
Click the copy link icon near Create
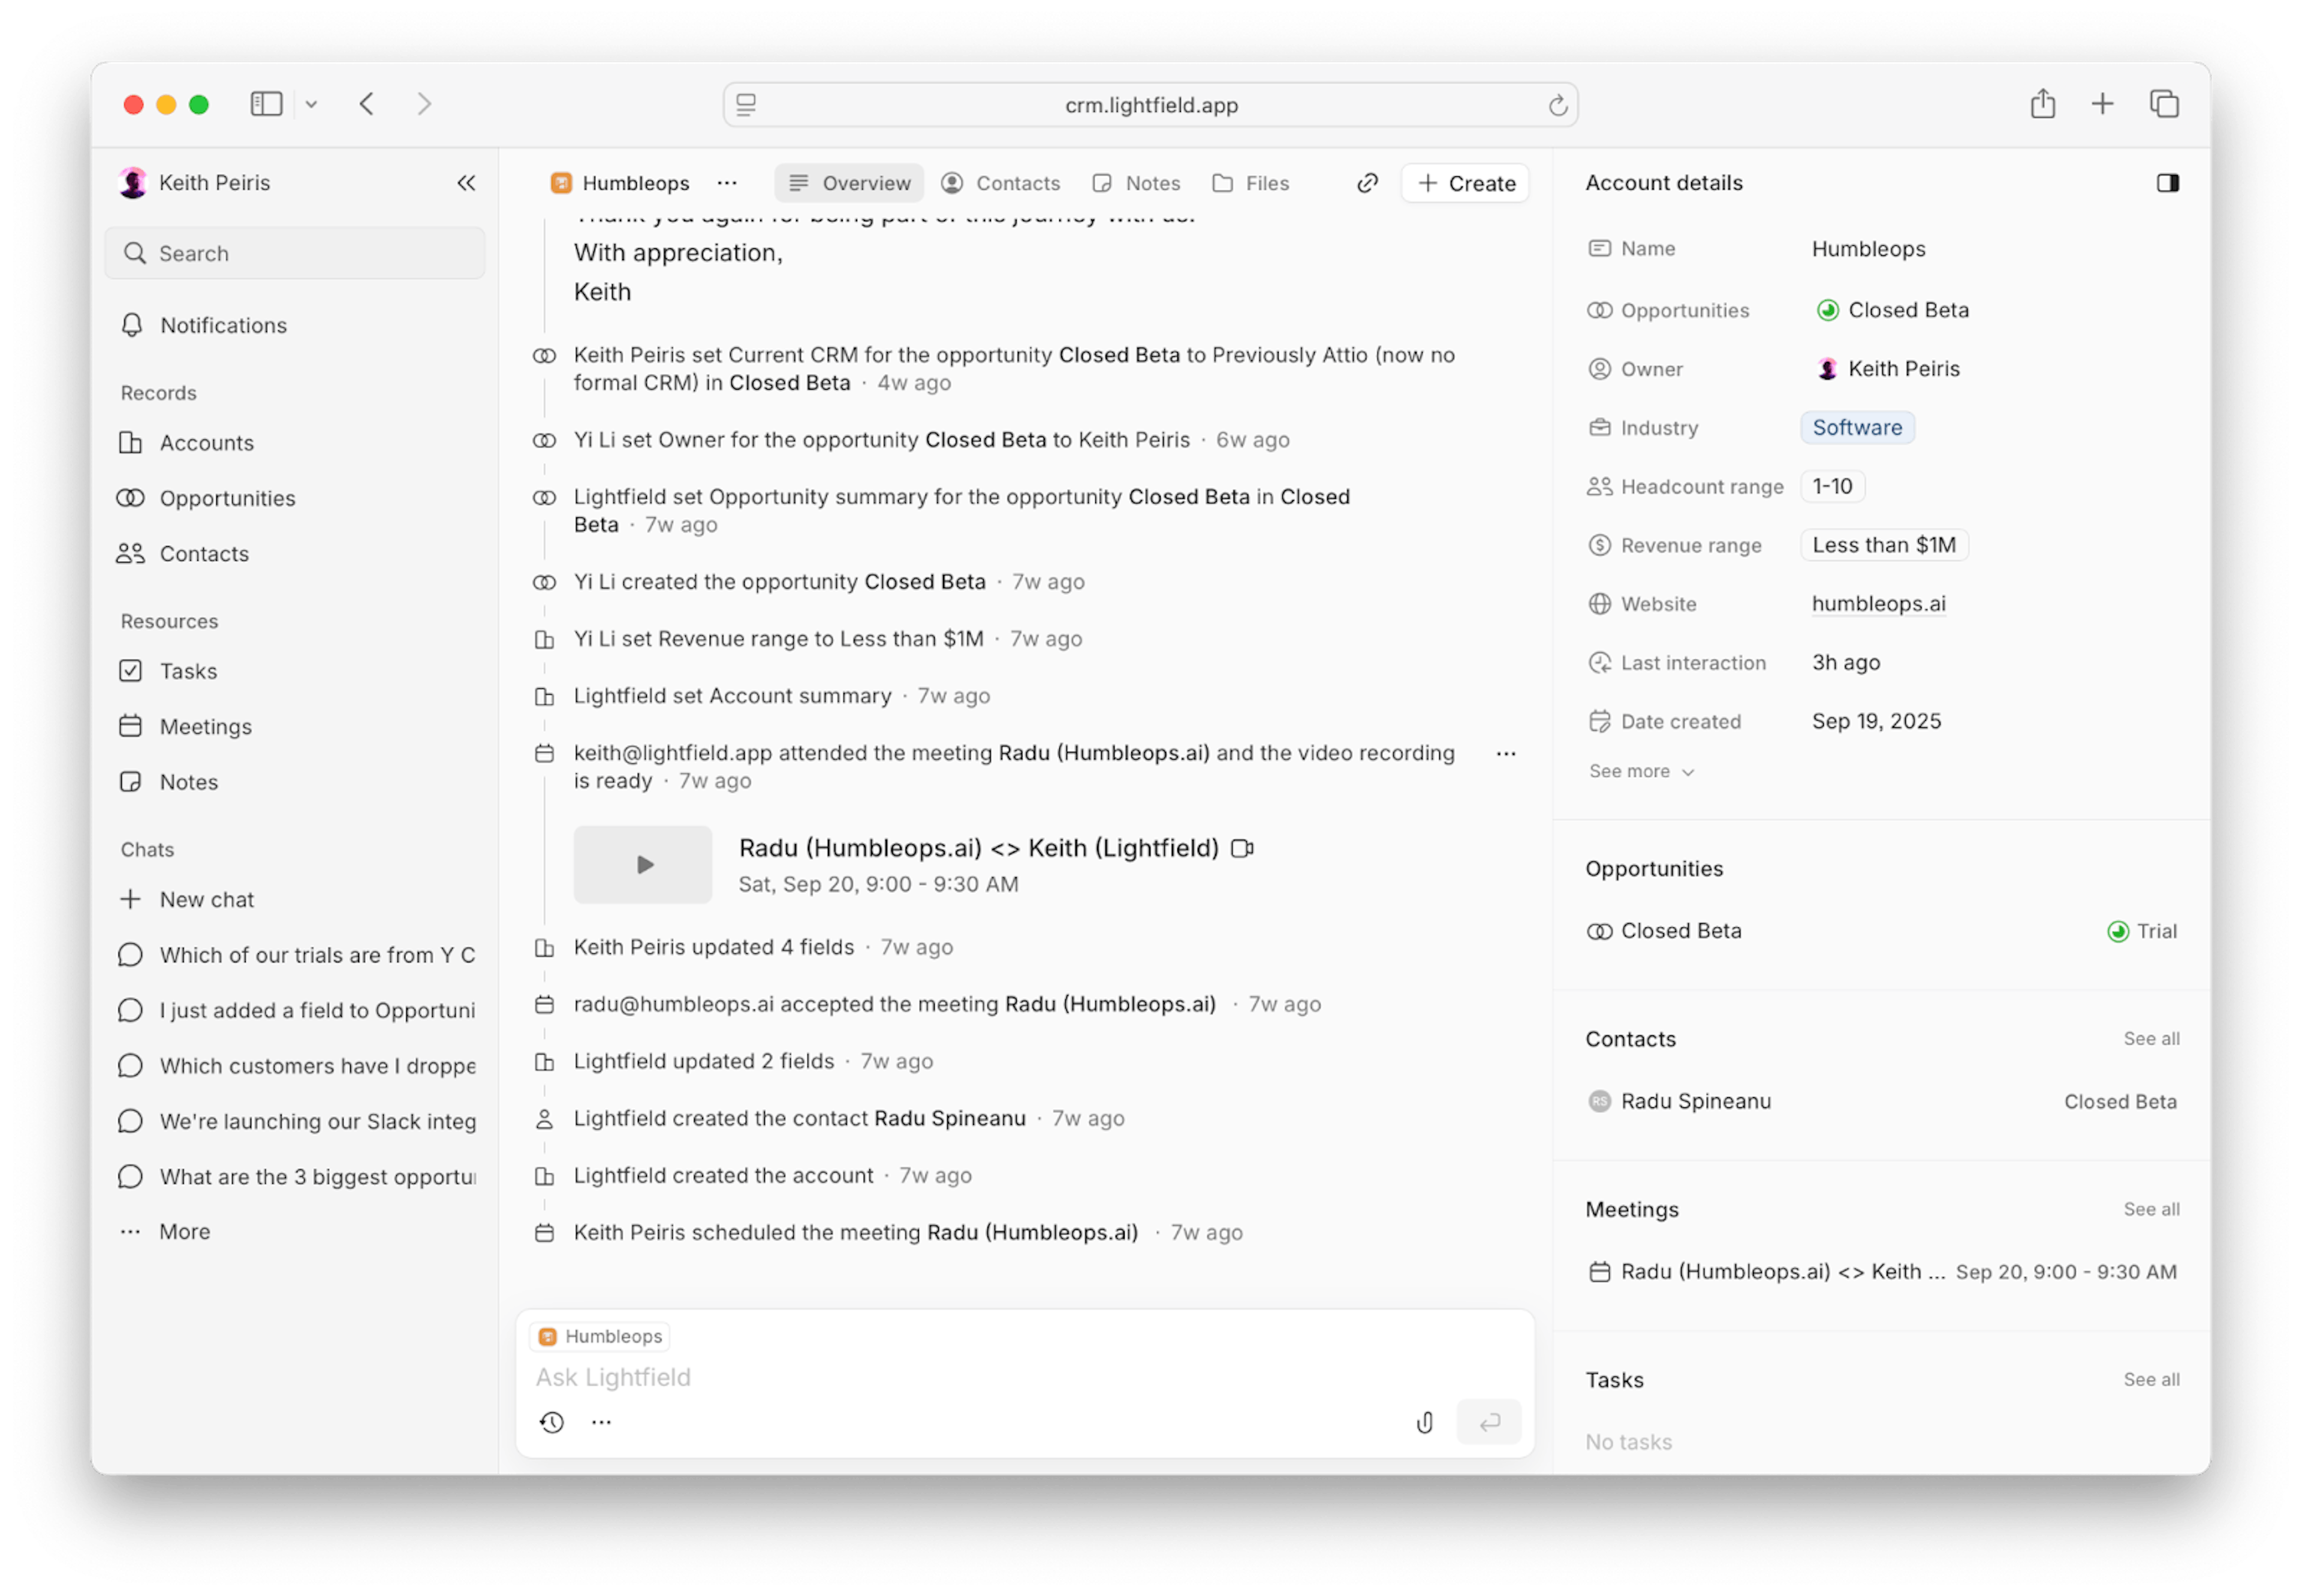(1367, 183)
